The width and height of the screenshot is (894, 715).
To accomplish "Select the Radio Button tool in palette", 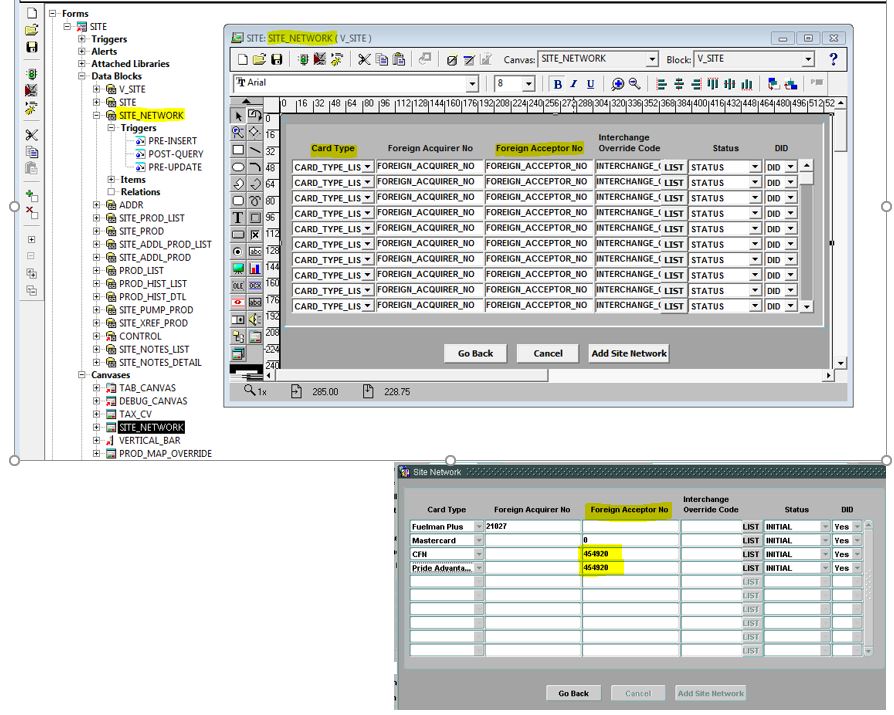I will coord(239,251).
